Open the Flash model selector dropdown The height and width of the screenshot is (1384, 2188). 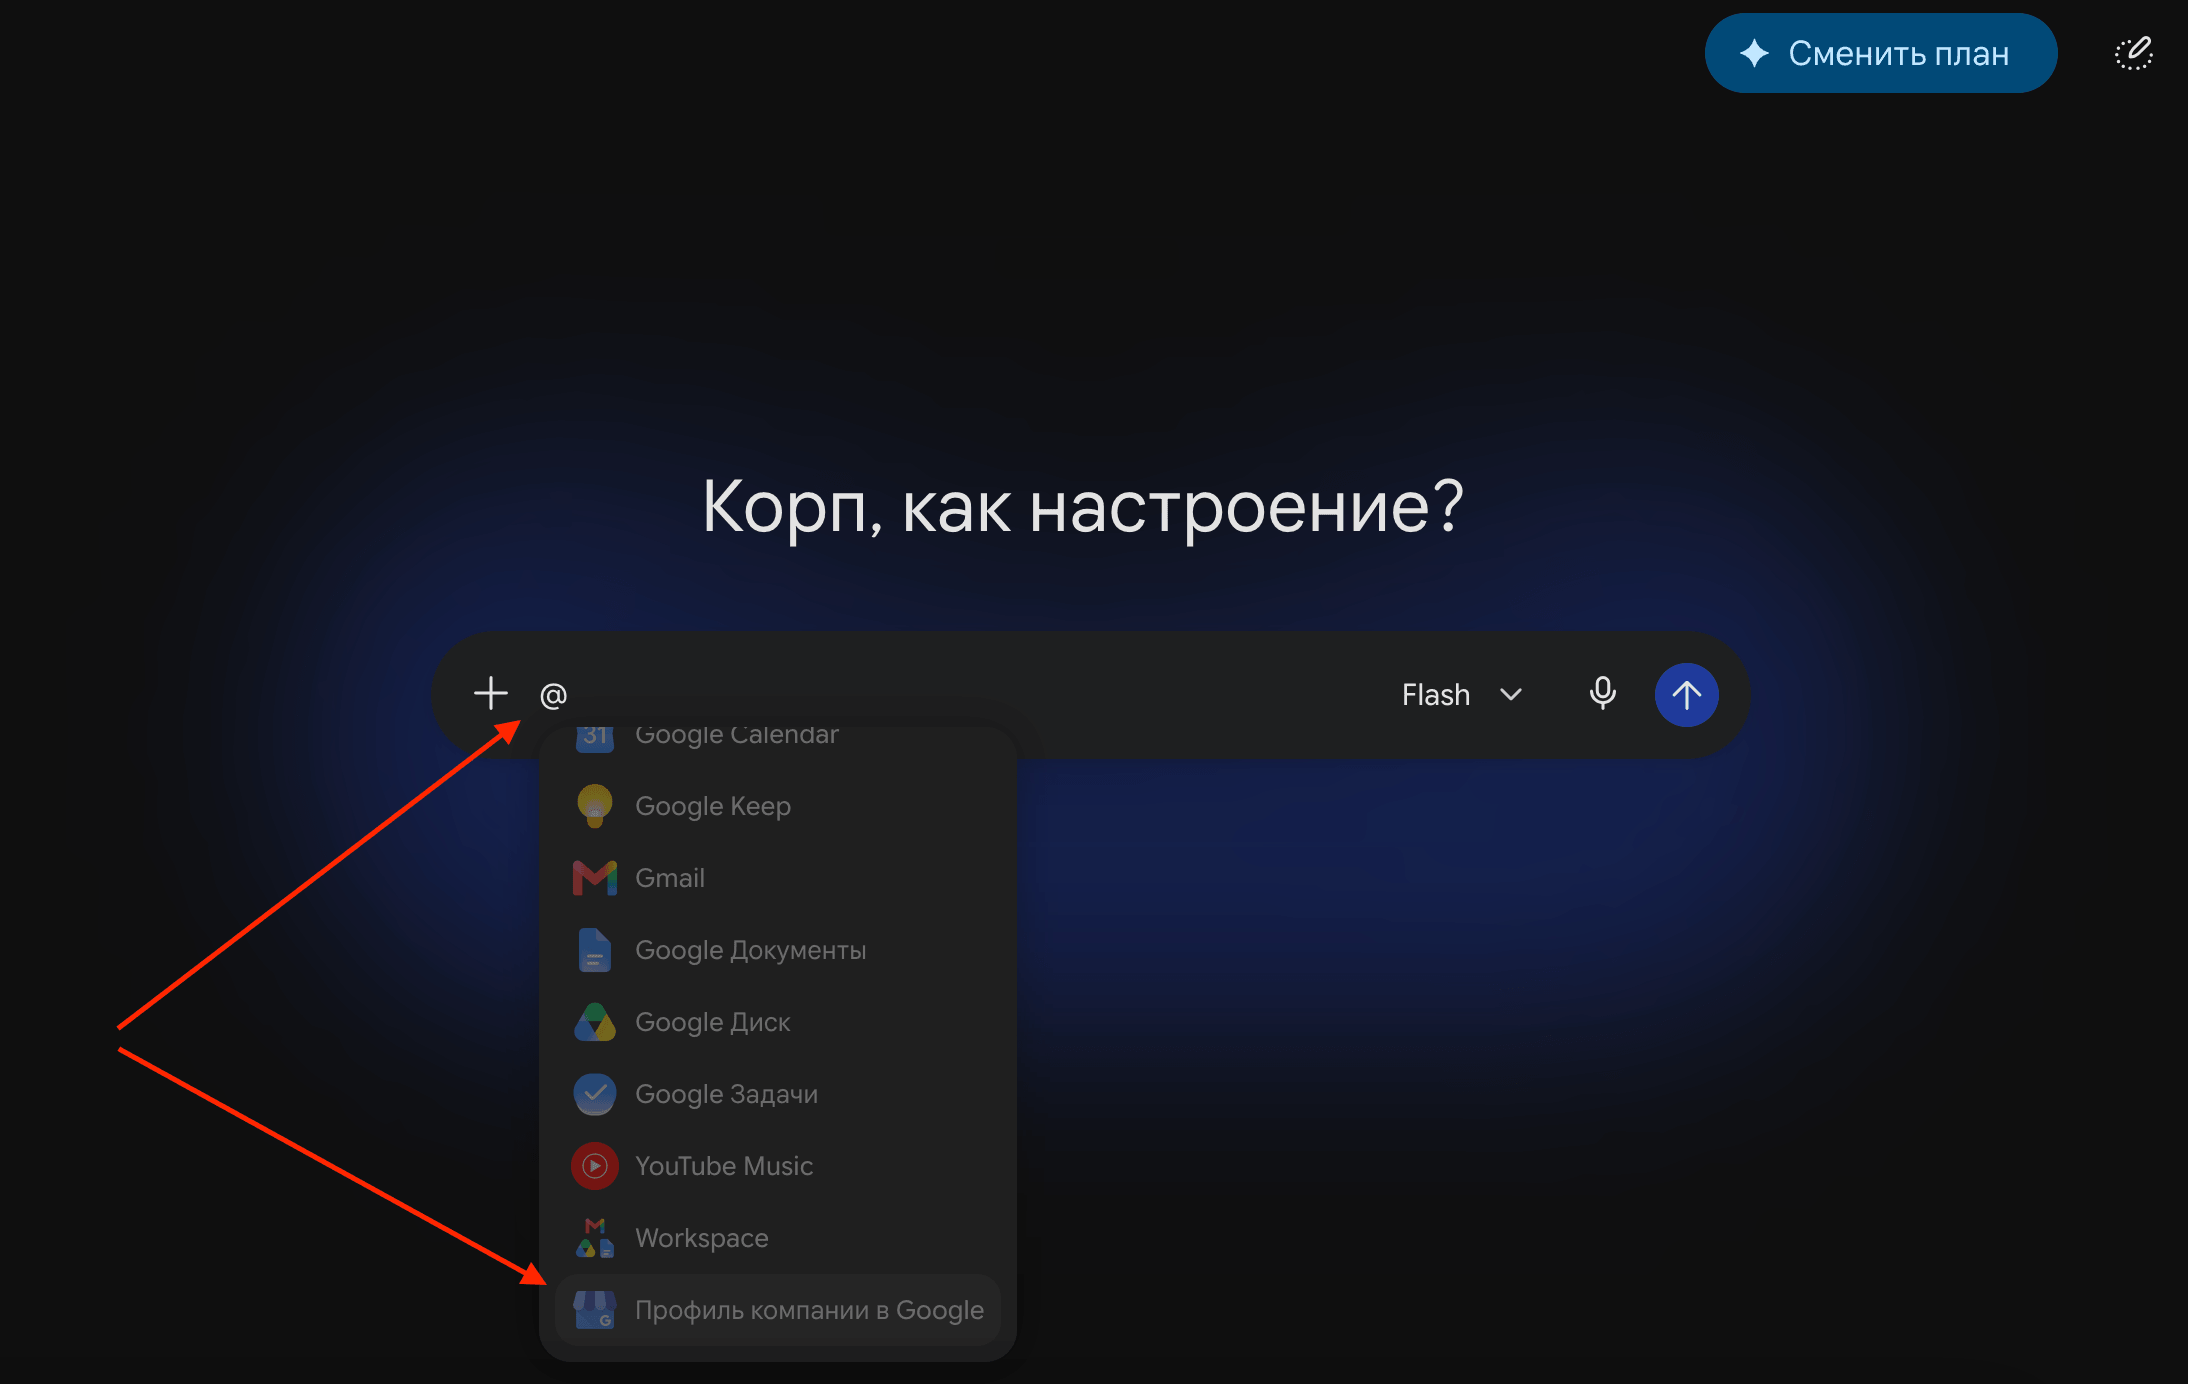pyautogui.click(x=1462, y=695)
